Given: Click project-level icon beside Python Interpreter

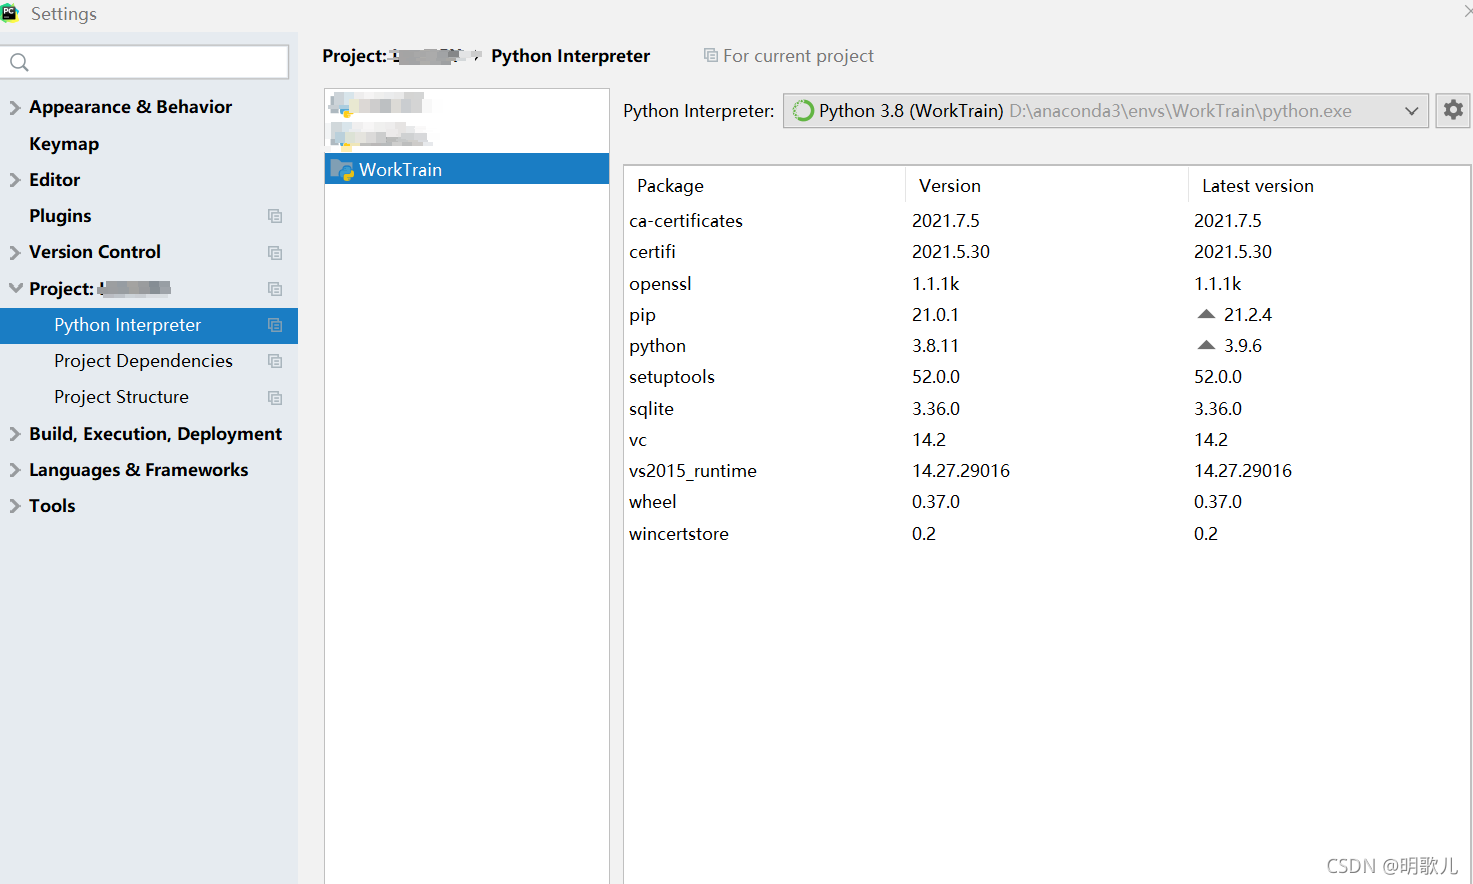Looking at the screenshot, I should (x=275, y=325).
